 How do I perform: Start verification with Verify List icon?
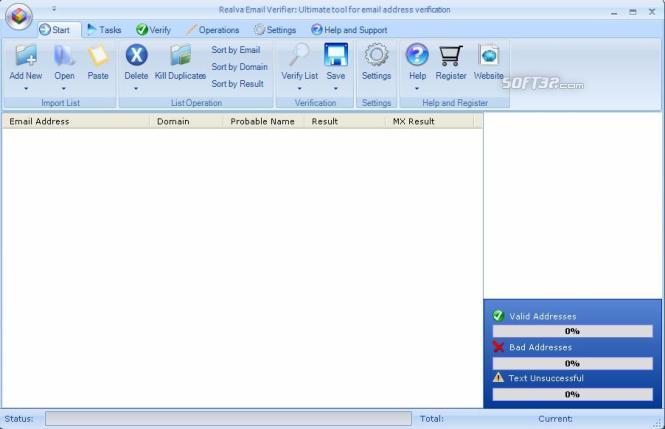(x=299, y=56)
